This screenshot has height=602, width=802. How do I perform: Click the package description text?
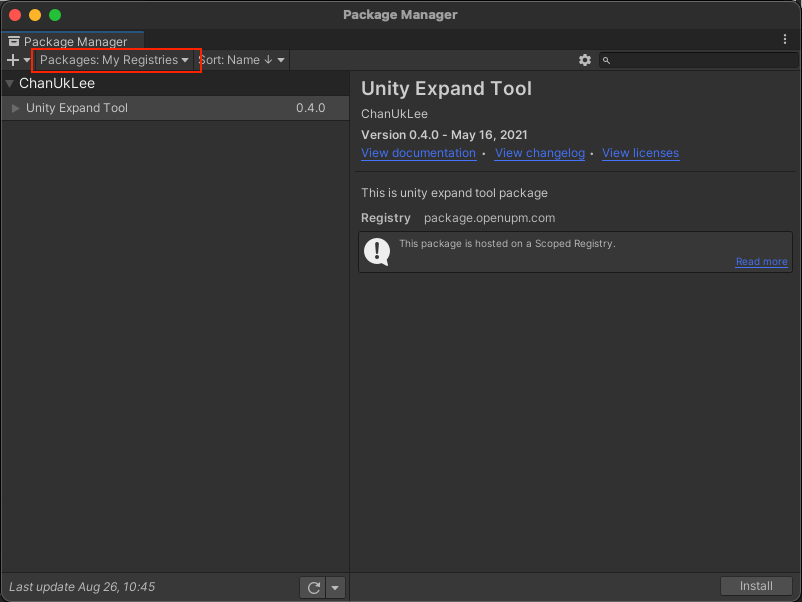(454, 193)
